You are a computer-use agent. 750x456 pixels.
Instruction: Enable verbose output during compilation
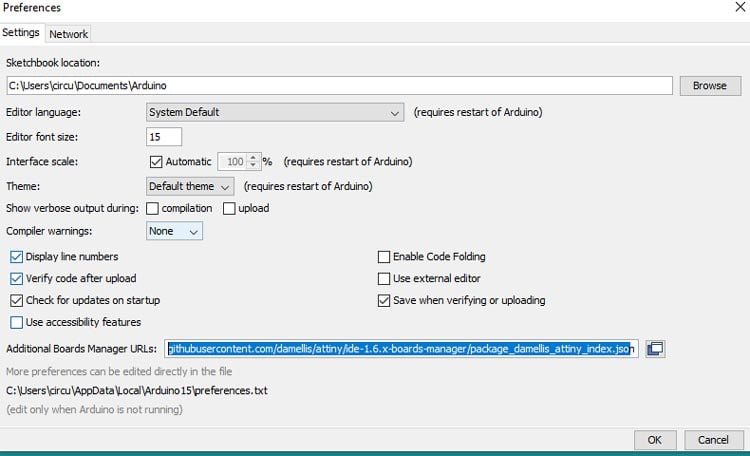tap(153, 209)
